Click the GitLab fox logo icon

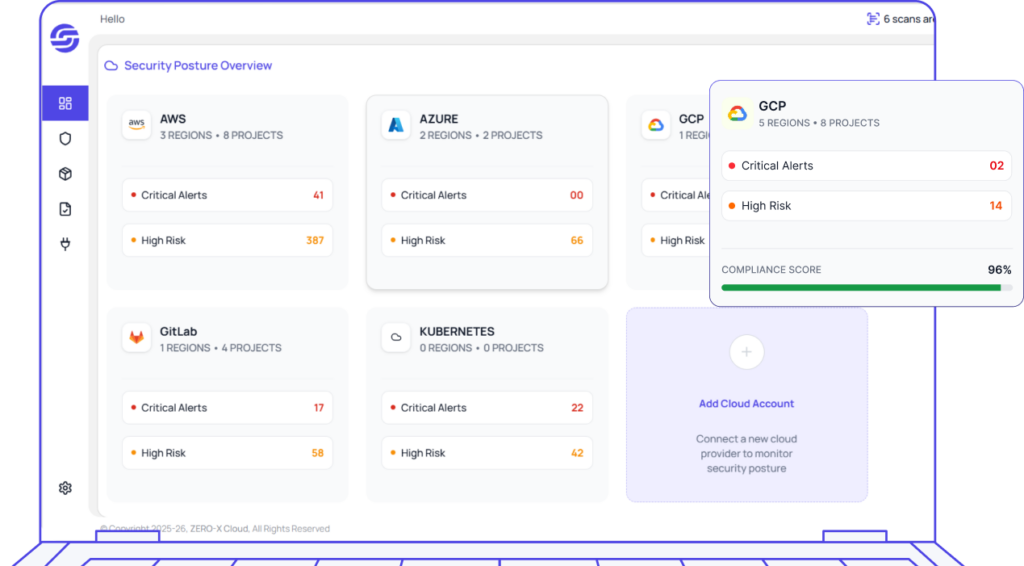click(137, 338)
